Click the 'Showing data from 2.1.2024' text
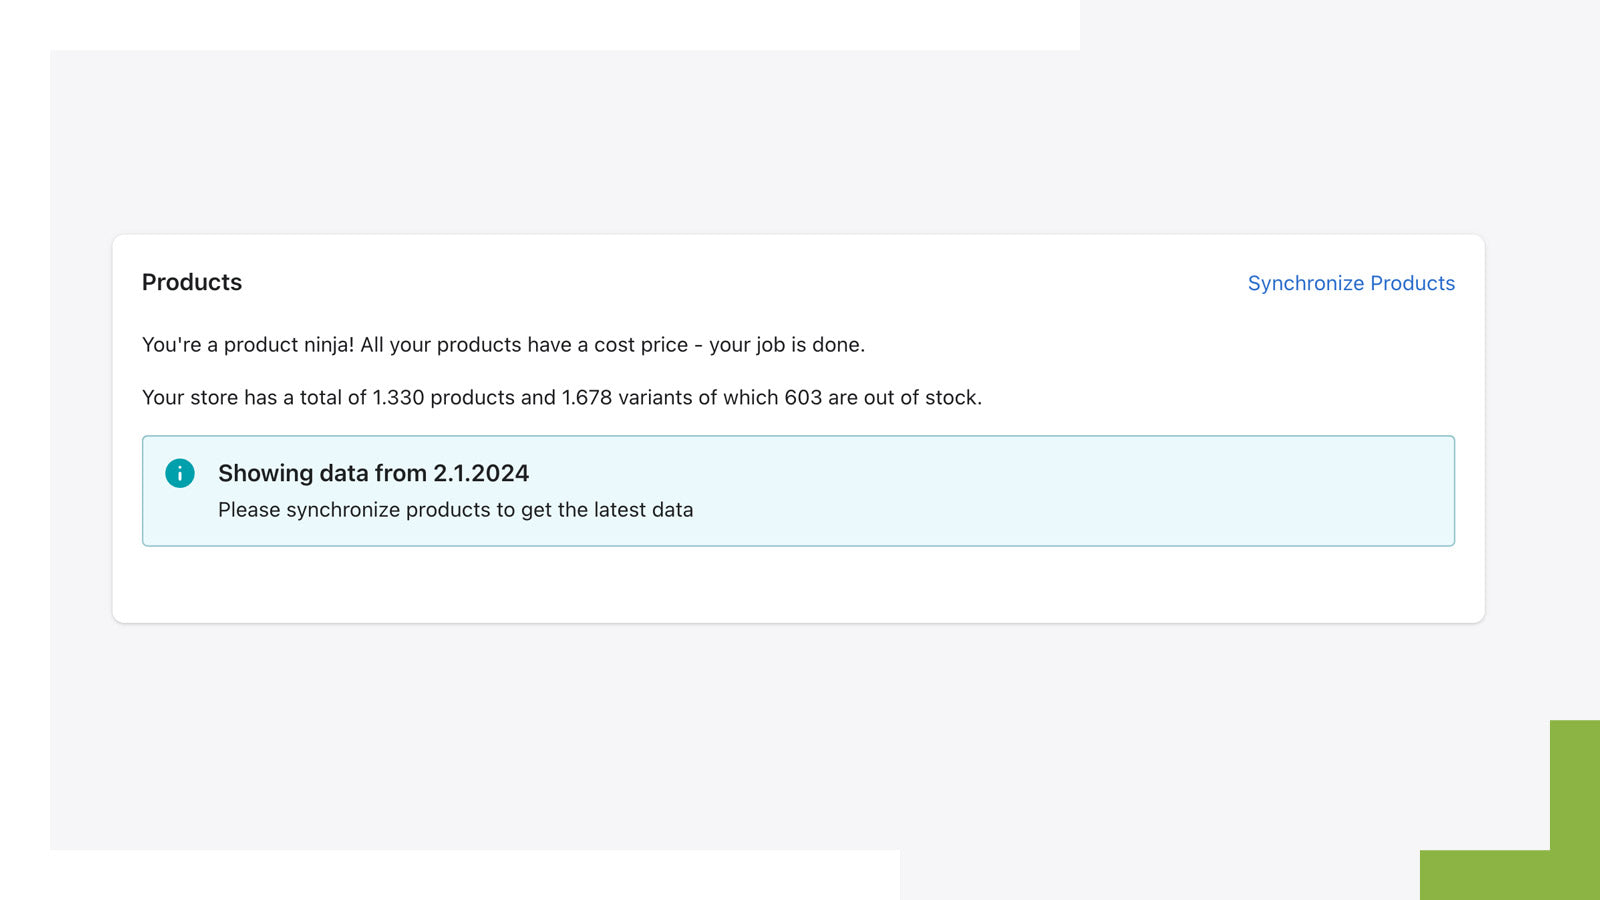Image resolution: width=1600 pixels, height=900 pixels. tap(373, 473)
